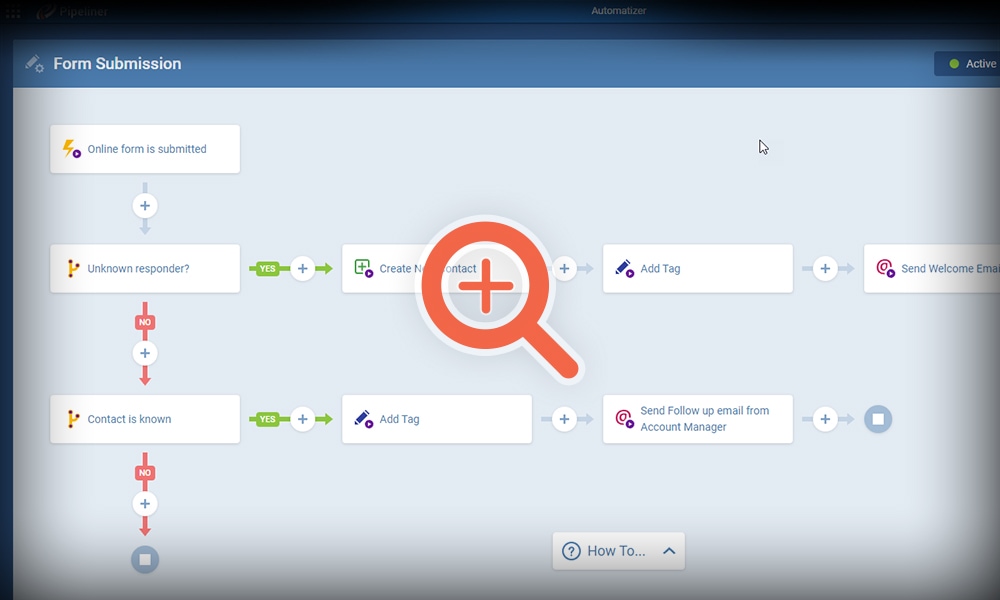Expand the plus below Online form is submitted
This screenshot has width=1000, height=600.
pos(145,205)
